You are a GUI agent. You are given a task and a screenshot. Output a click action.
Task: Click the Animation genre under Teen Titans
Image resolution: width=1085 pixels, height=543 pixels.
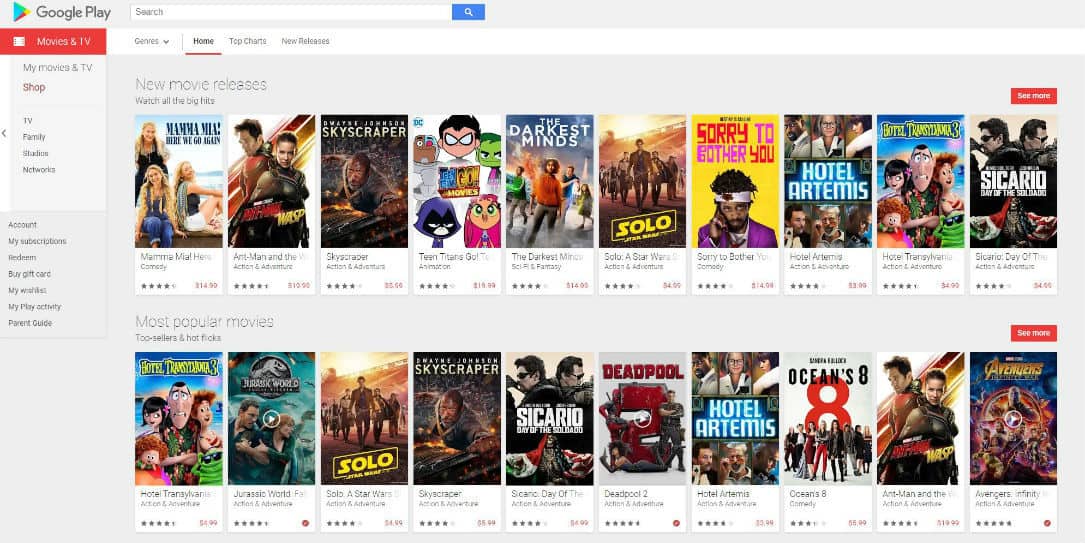pos(433,266)
